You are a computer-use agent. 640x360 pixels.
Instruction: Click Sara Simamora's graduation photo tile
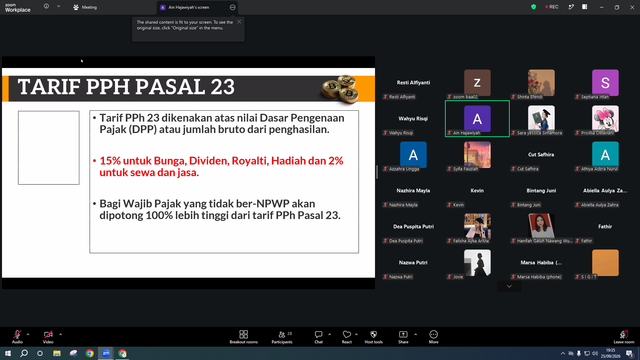541,118
